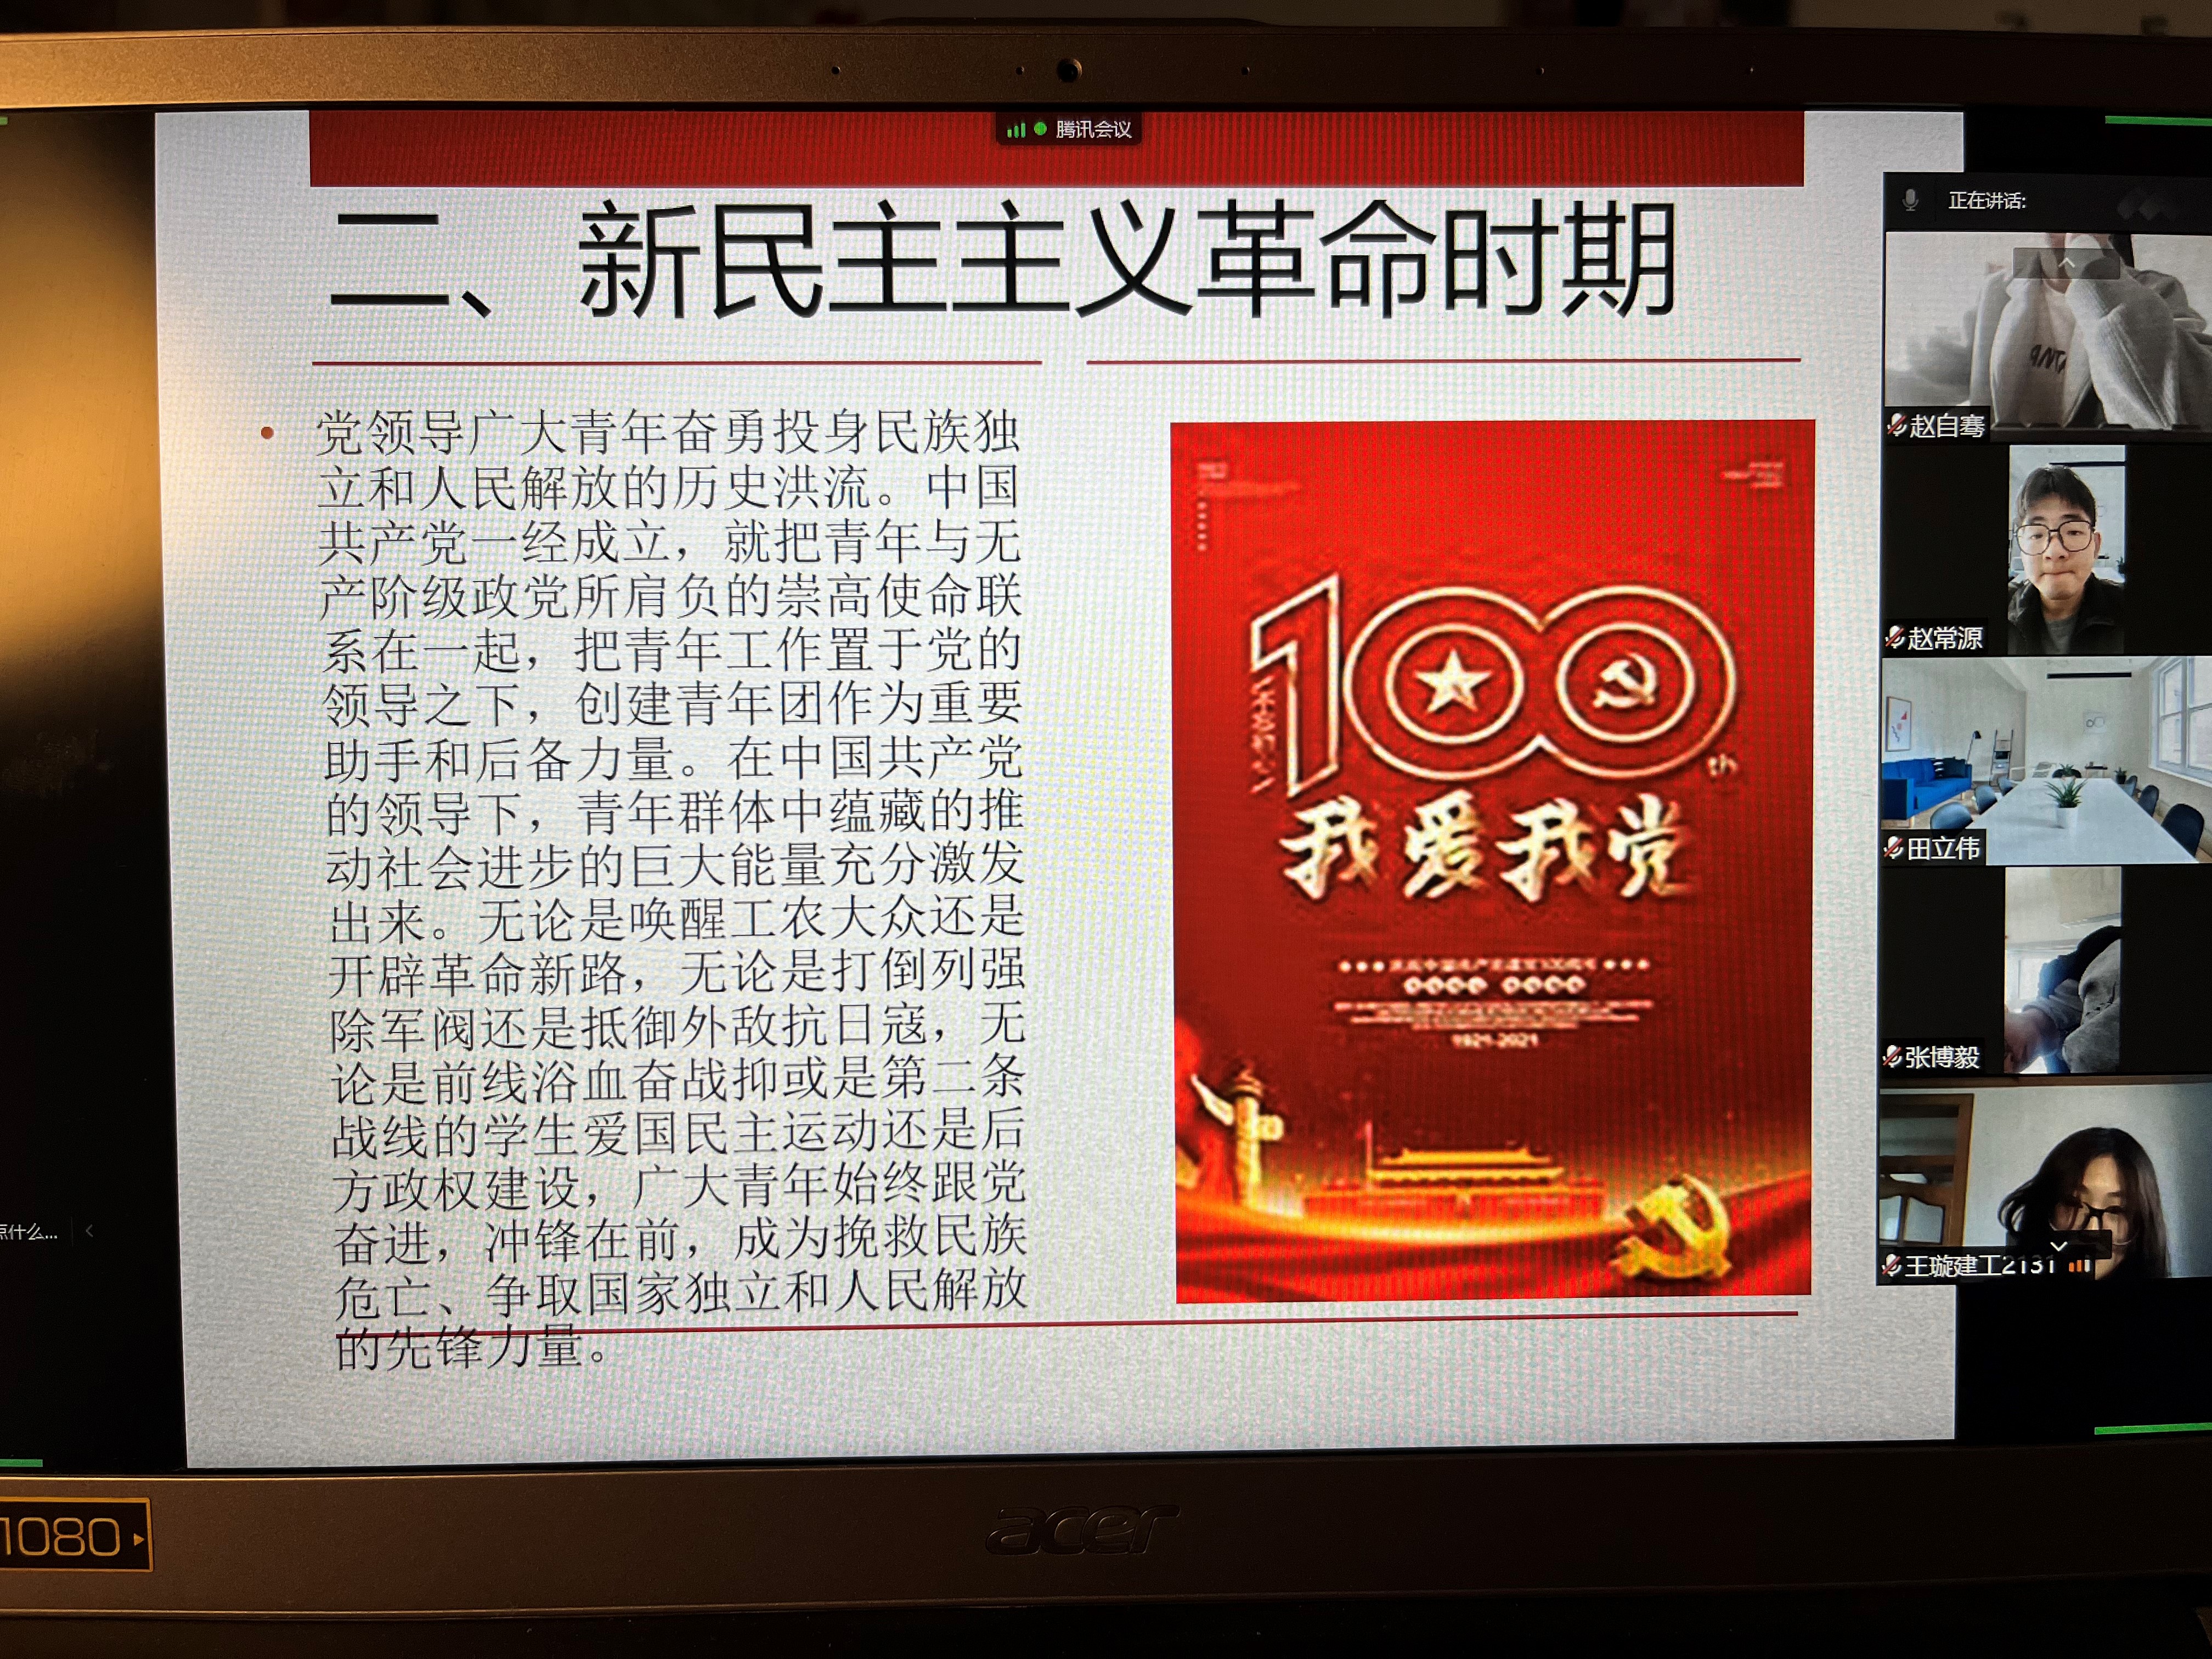The height and width of the screenshot is (1659, 2212).
Task: Click muted mic icon next to 赵自骞
Action: click(x=1897, y=425)
